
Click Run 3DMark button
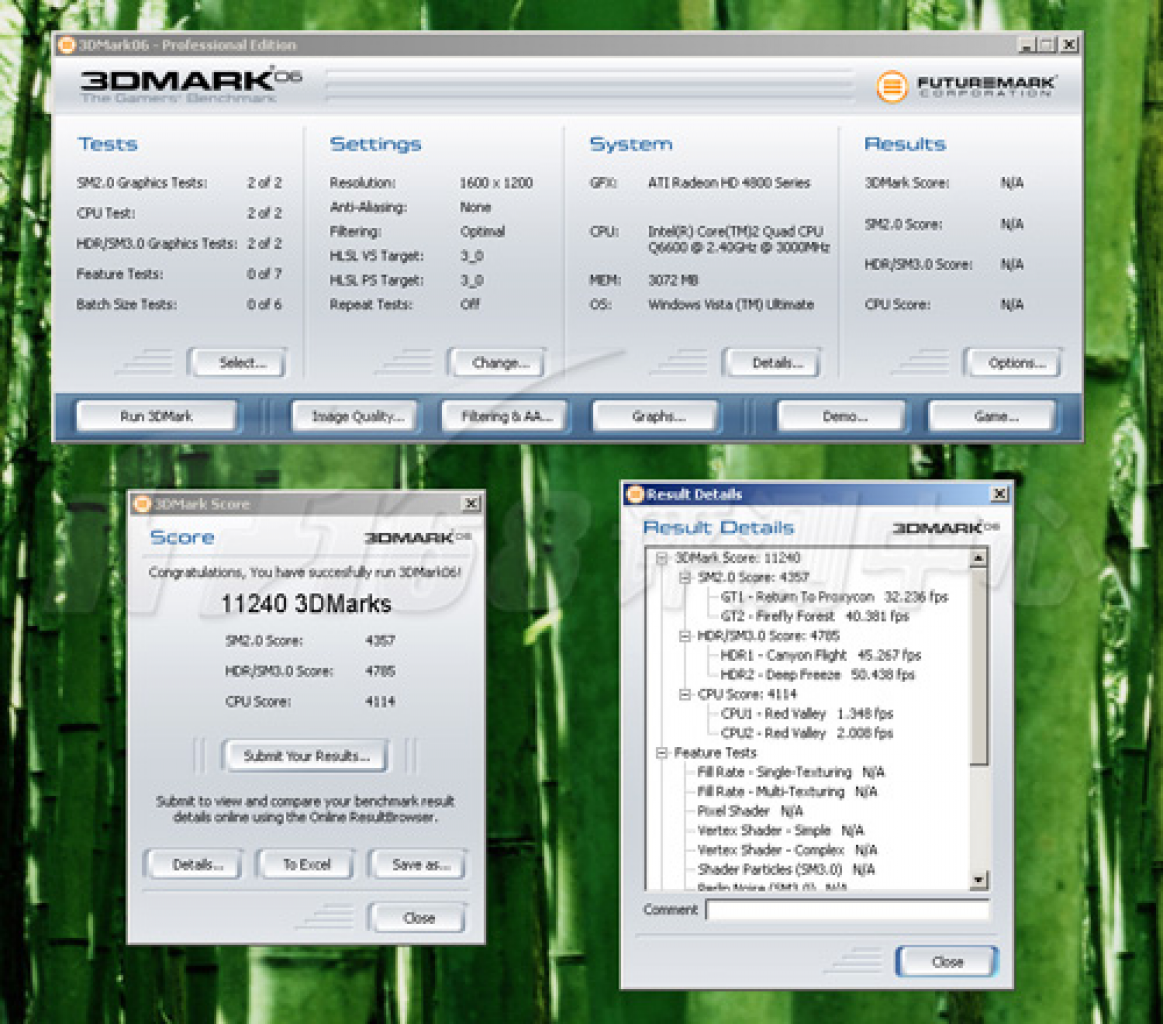point(157,416)
